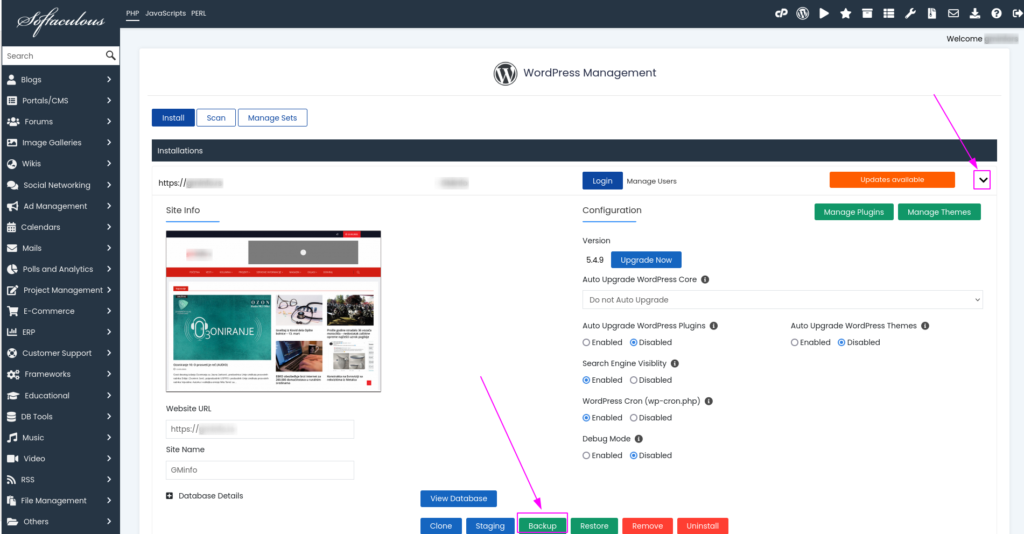The width and height of the screenshot is (1024, 534).
Task: Collapse installation details with chevron arrow
Action: (x=982, y=180)
